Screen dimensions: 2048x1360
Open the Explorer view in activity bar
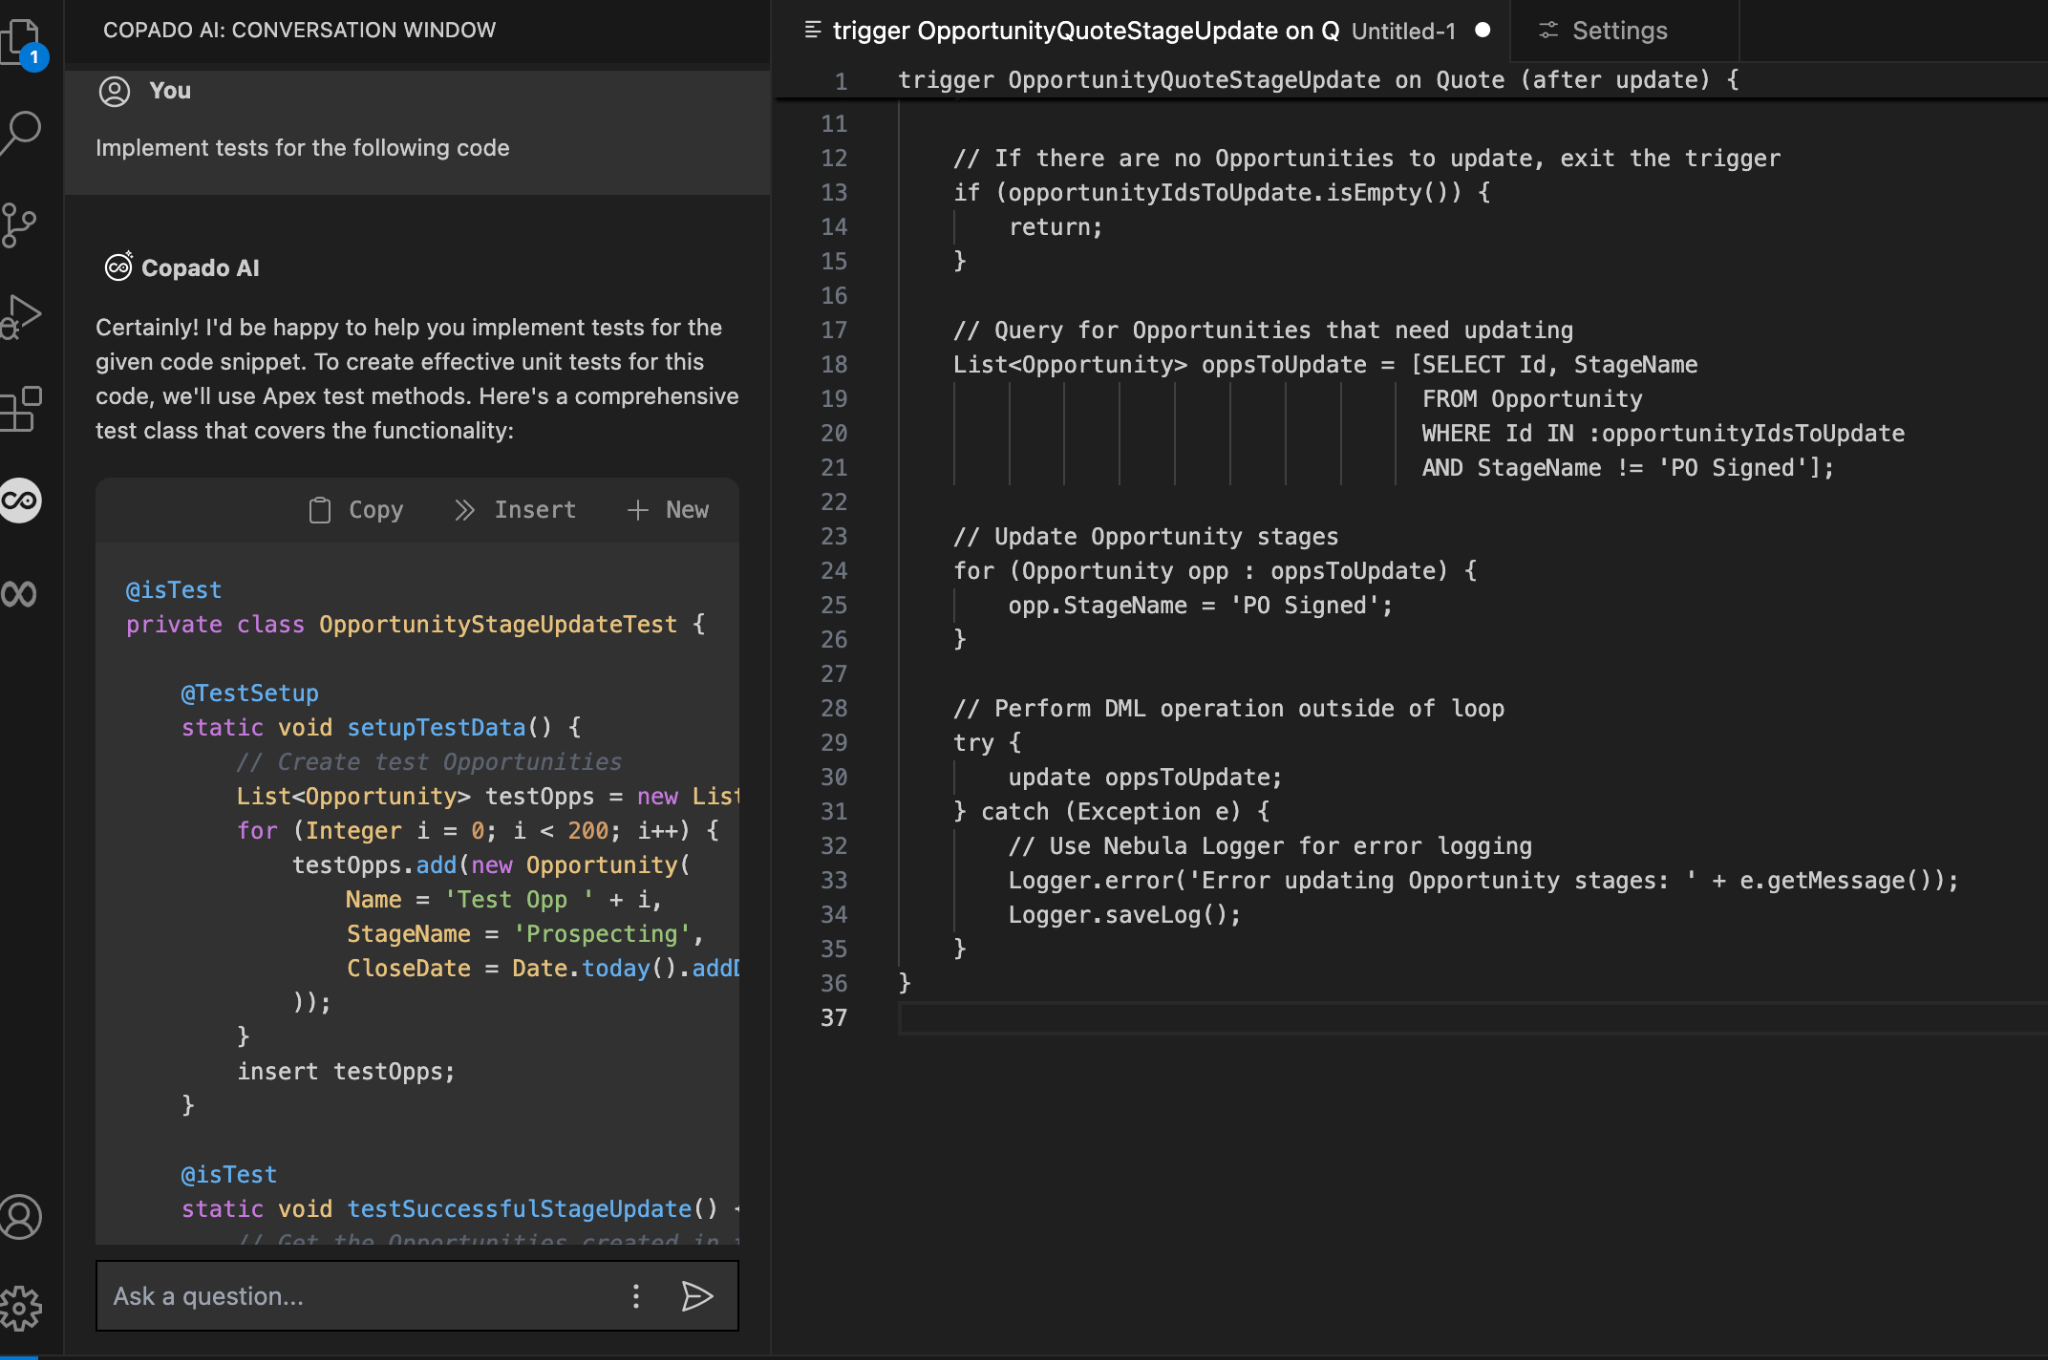(22, 43)
